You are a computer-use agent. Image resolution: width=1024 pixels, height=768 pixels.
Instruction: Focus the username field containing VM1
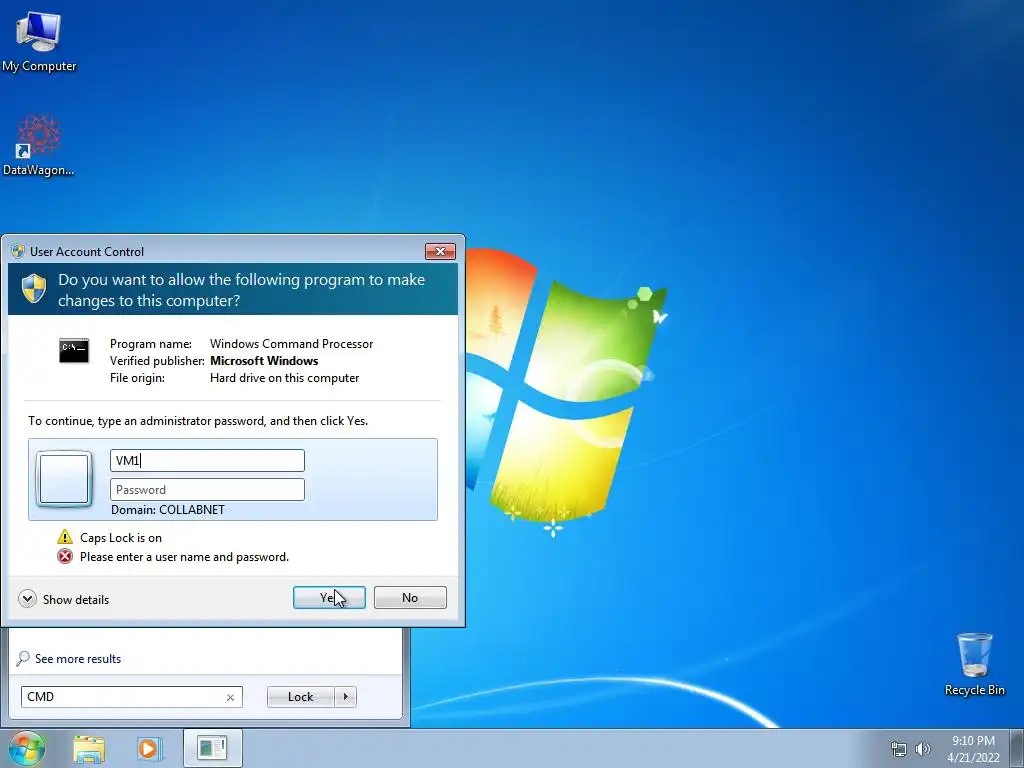pyautogui.click(x=207, y=460)
